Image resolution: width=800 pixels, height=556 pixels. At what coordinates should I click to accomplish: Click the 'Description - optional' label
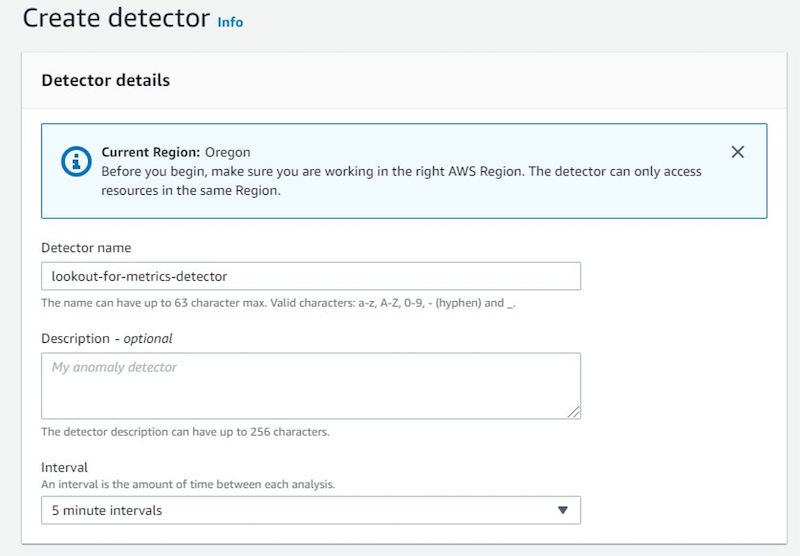[x=107, y=338]
